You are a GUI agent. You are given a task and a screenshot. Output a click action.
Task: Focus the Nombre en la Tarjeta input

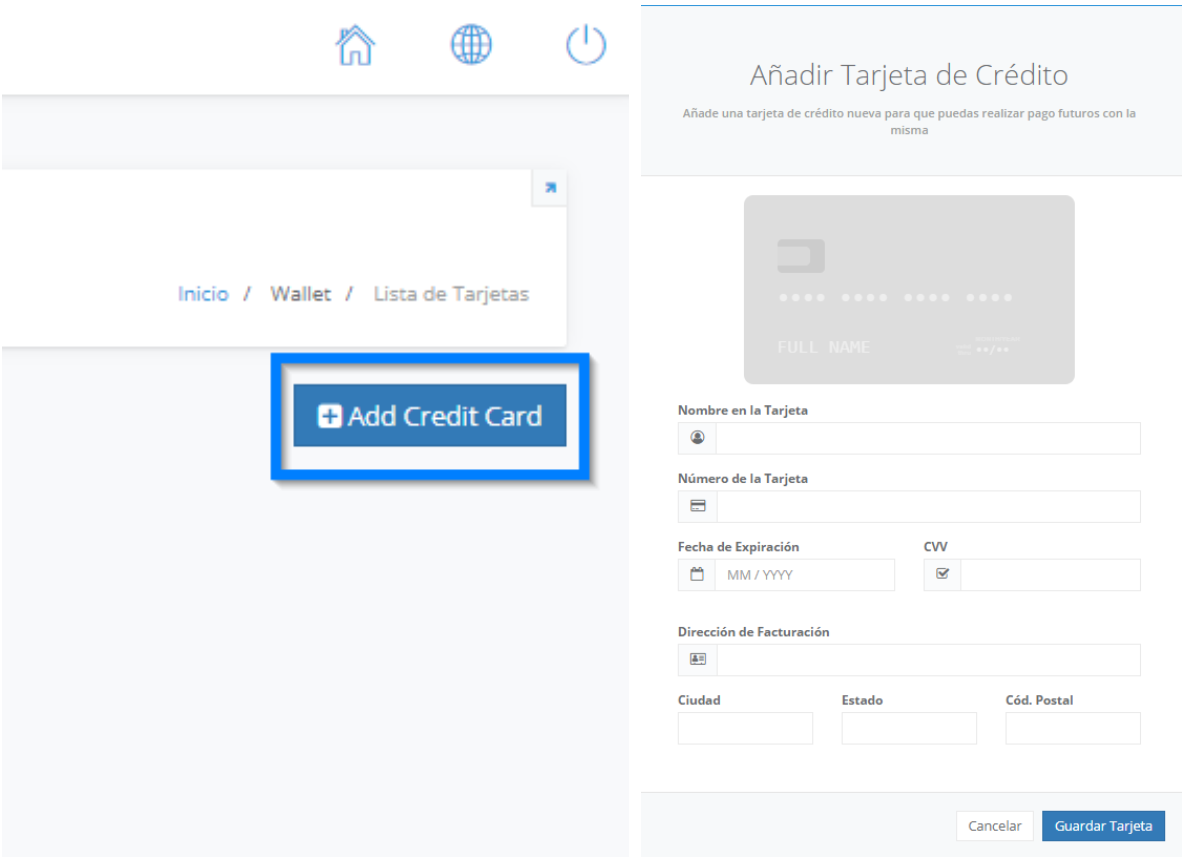pos(928,438)
